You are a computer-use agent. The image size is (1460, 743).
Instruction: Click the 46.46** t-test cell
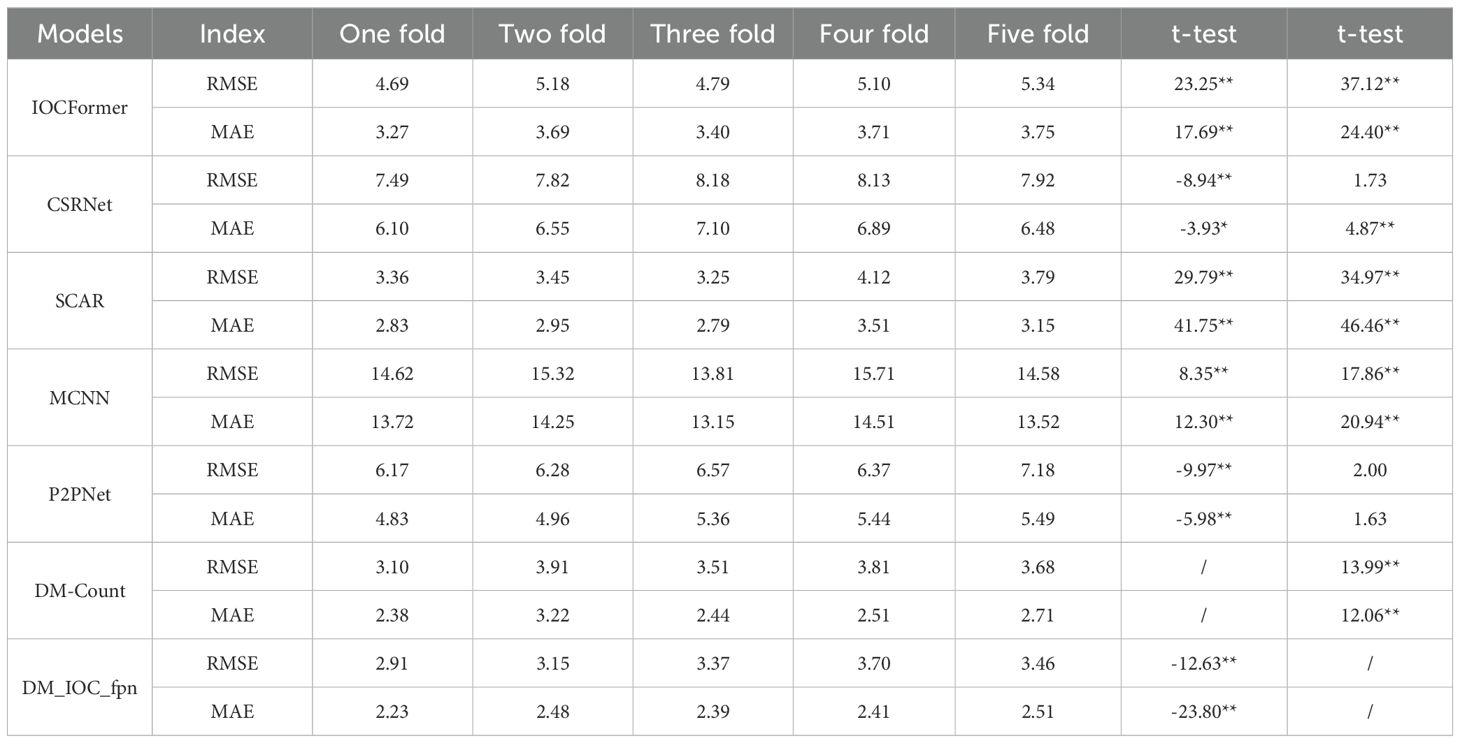[1369, 325]
